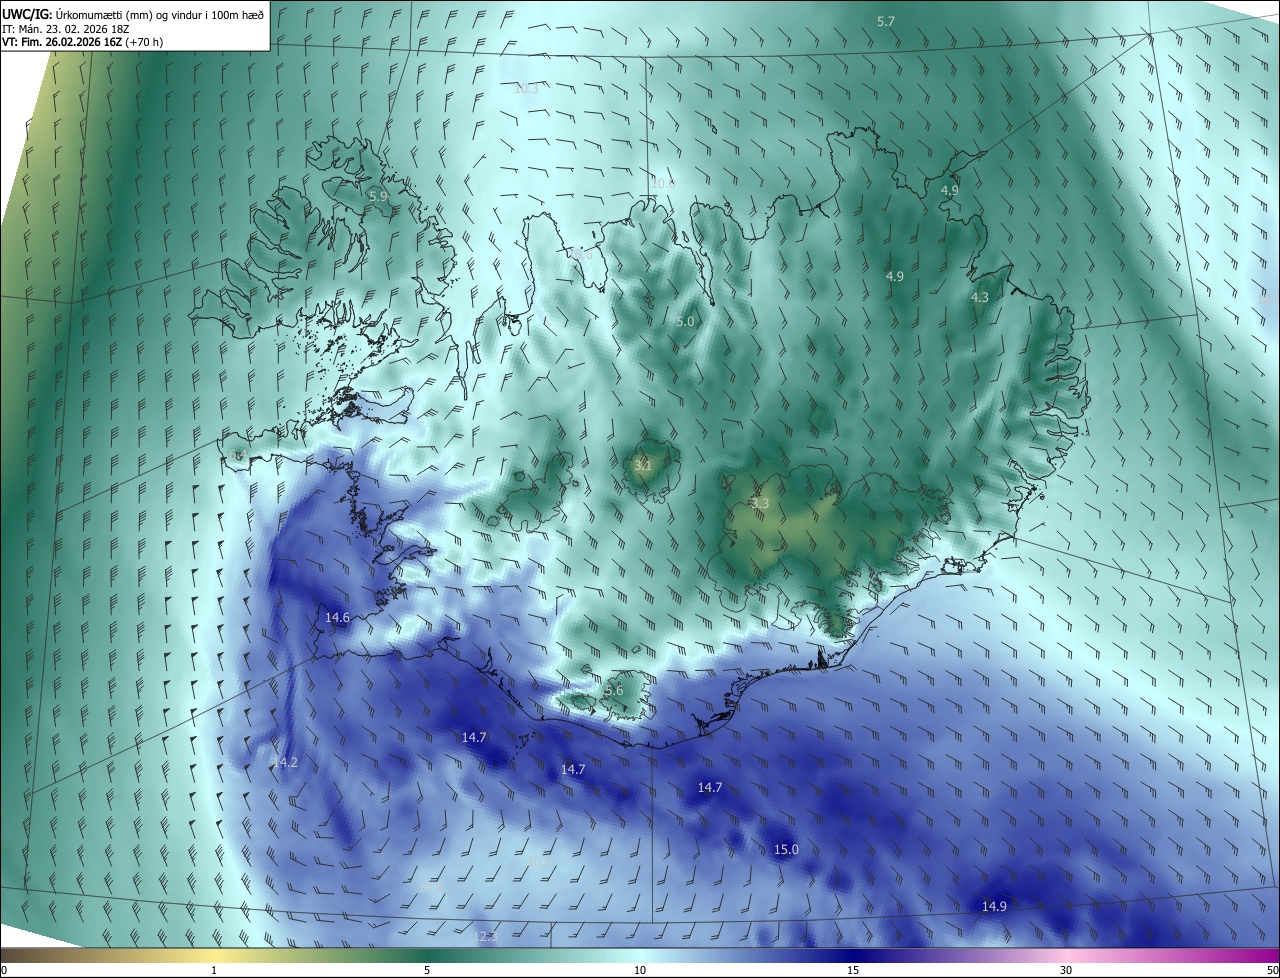
Task: Click the color scale tick labeled 5
Action: click(427, 970)
